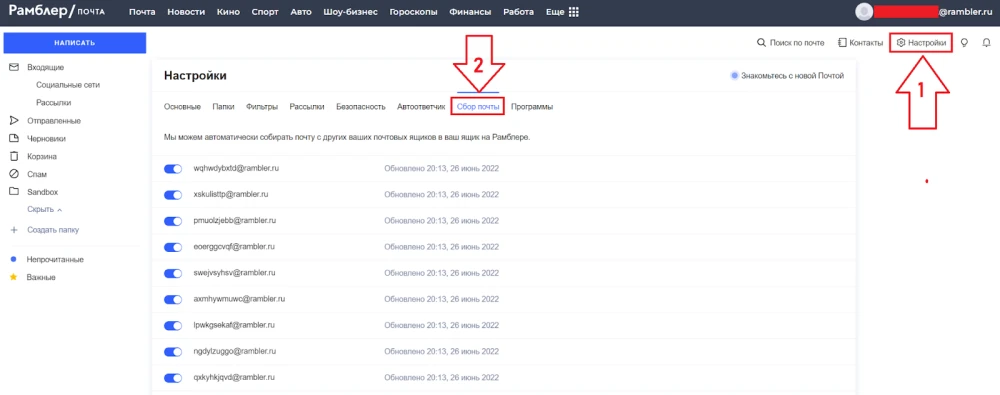Turn off pmuolzjebb@rambler.ru mail collection

pos(173,221)
